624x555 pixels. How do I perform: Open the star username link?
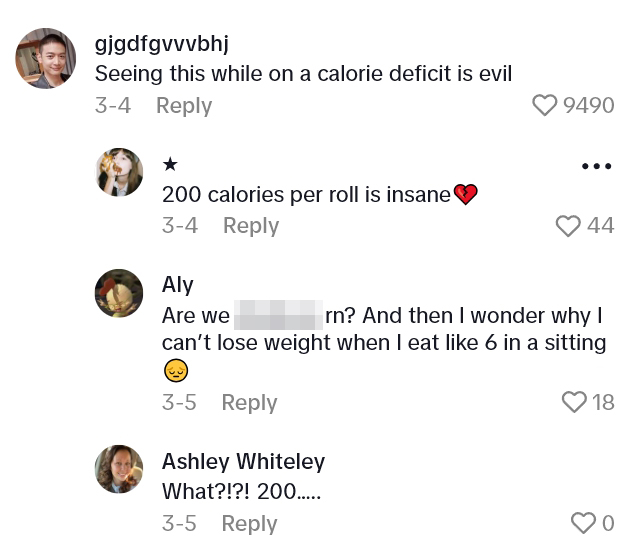click(170, 164)
